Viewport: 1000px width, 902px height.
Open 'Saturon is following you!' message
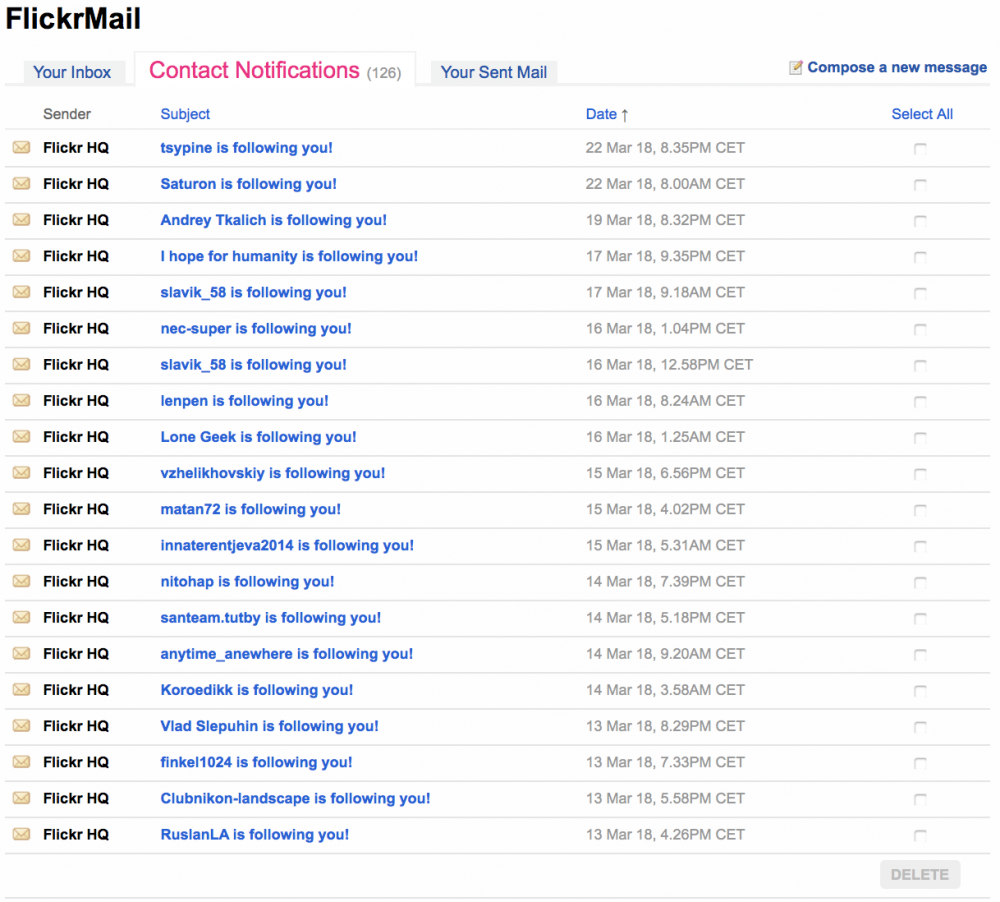click(x=248, y=184)
